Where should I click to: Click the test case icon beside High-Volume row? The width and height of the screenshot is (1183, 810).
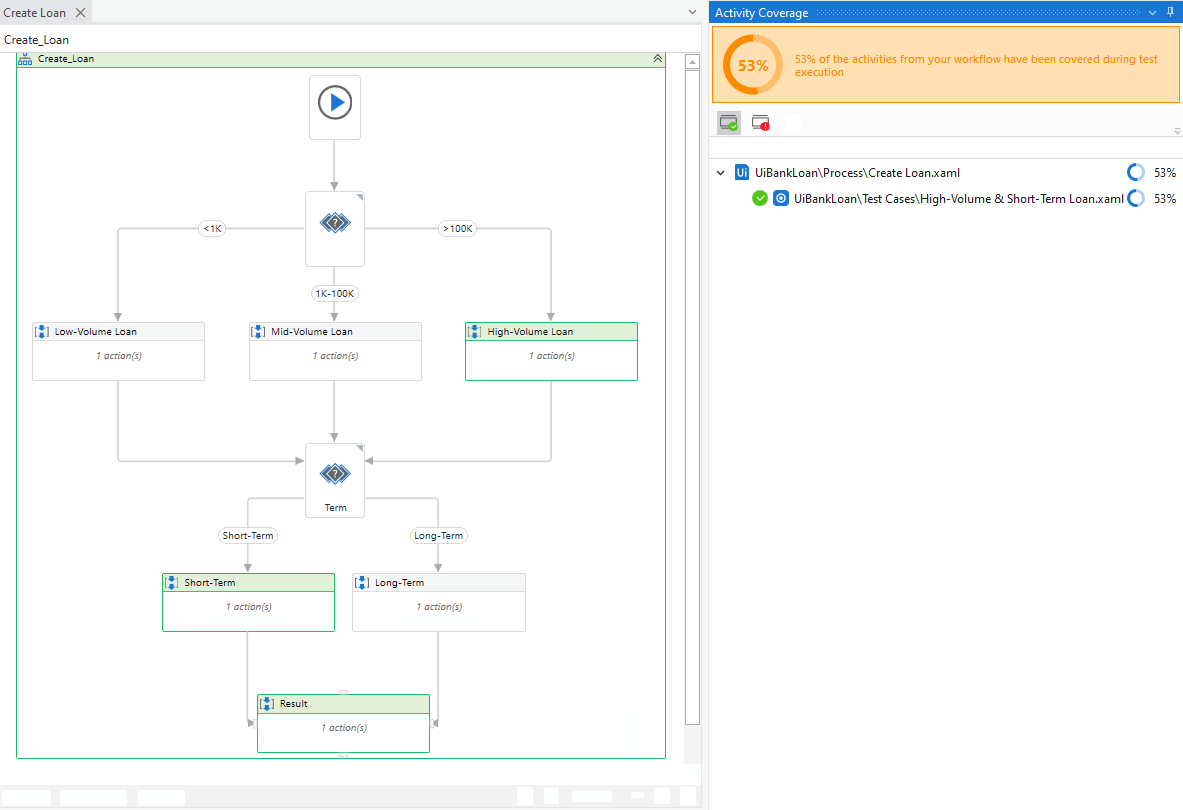(781, 198)
